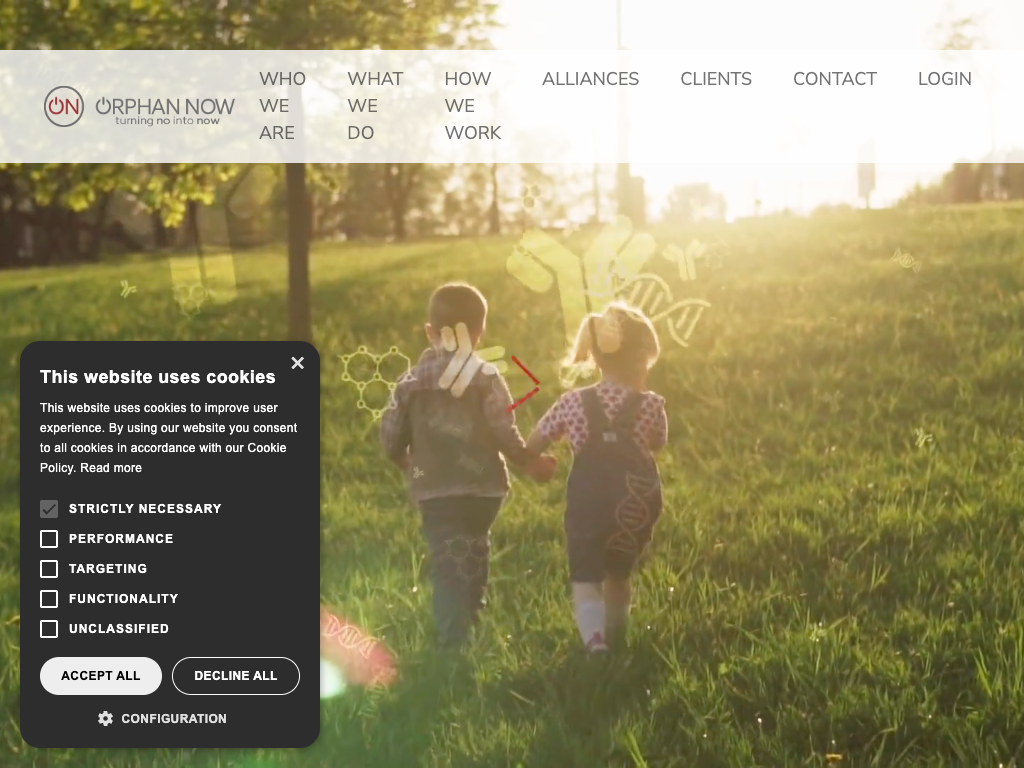Image resolution: width=1024 pixels, height=768 pixels.
Task: Click the Targeting label text
Action: coord(108,569)
